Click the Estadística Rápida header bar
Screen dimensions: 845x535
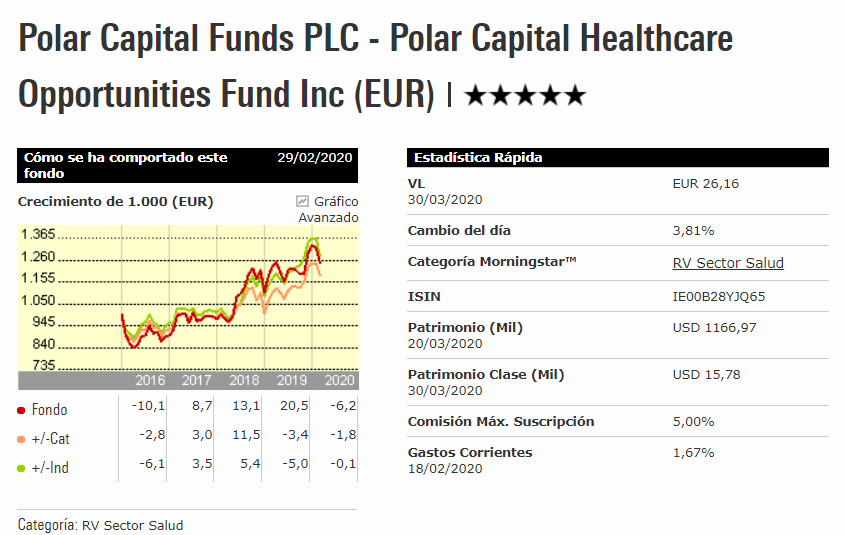click(618, 158)
